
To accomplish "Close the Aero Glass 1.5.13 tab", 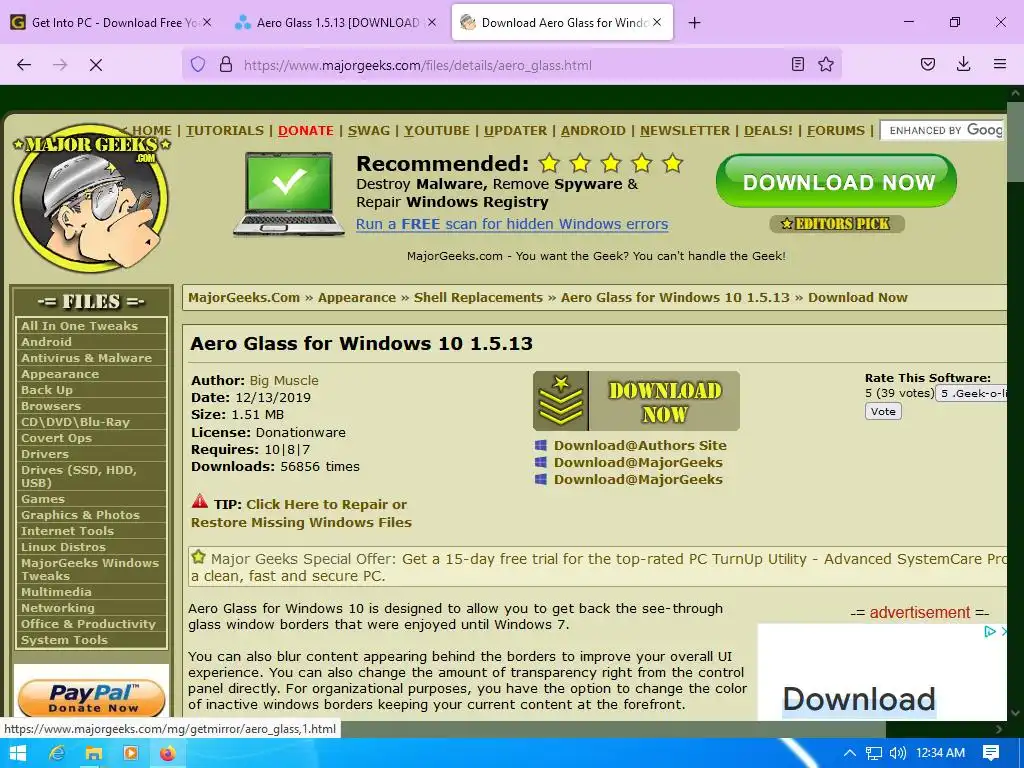I will pyautogui.click(x=431, y=22).
